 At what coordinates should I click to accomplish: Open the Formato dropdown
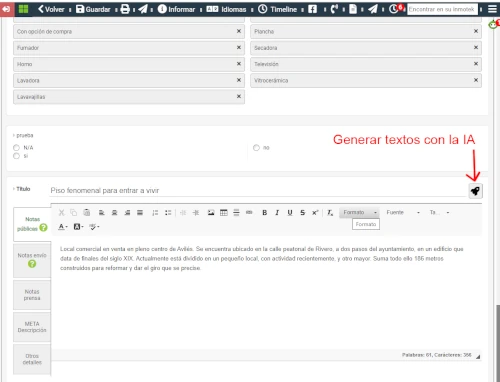pos(359,213)
